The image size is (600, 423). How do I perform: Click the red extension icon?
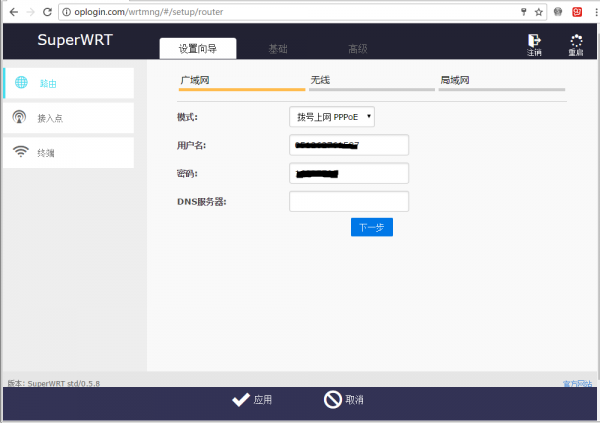click(577, 12)
